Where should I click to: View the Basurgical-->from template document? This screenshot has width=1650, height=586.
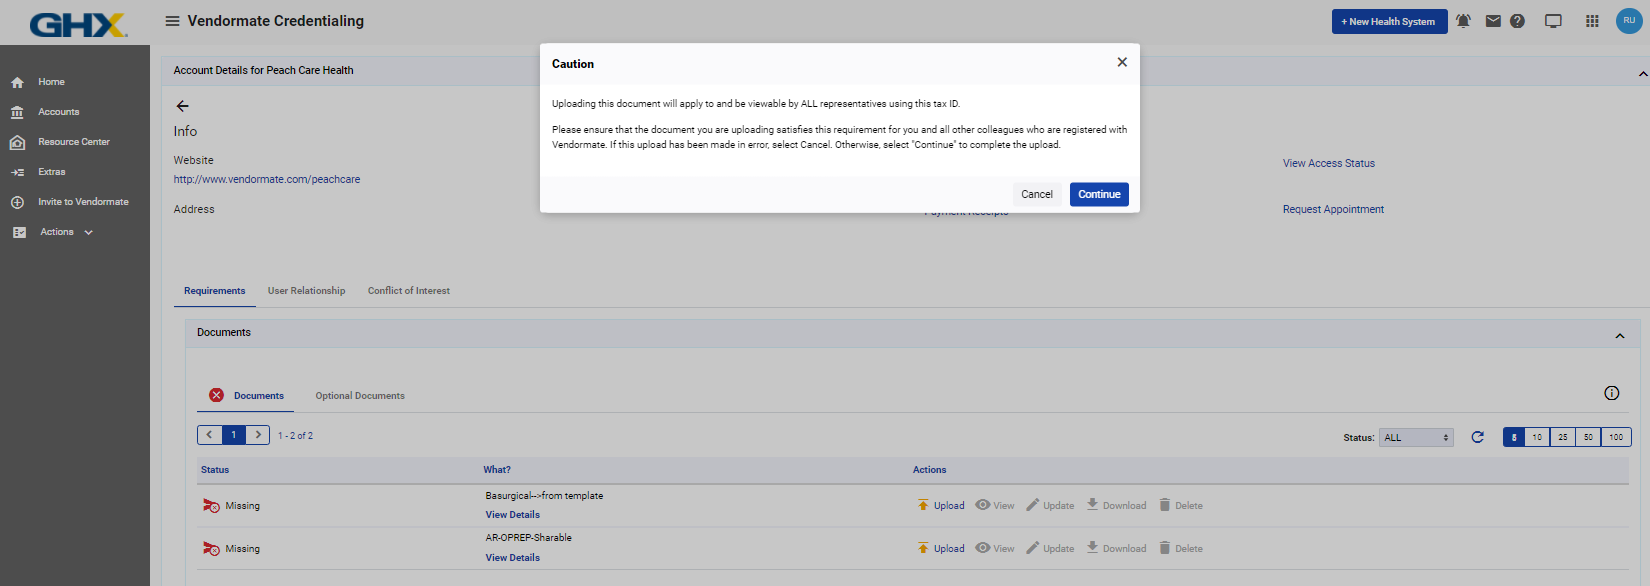click(x=995, y=506)
